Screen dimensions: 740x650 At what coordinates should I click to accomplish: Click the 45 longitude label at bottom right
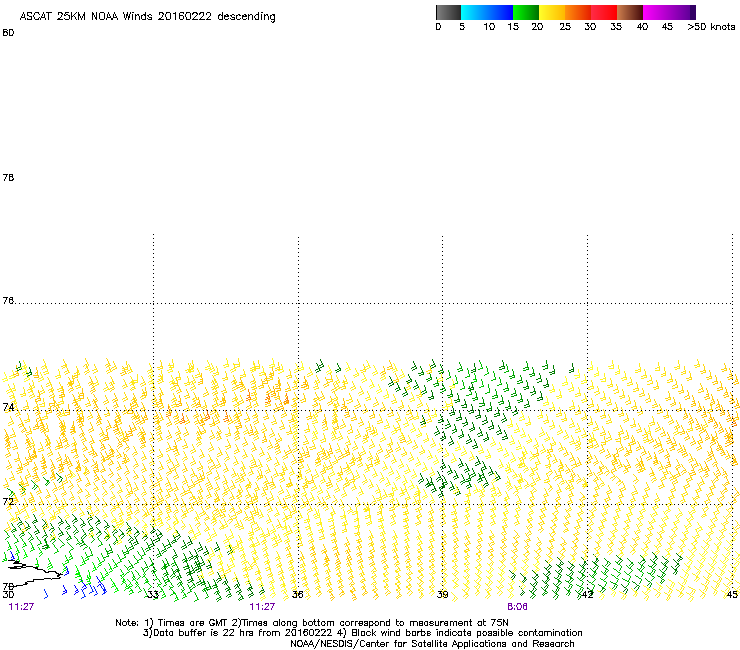coord(732,595)
